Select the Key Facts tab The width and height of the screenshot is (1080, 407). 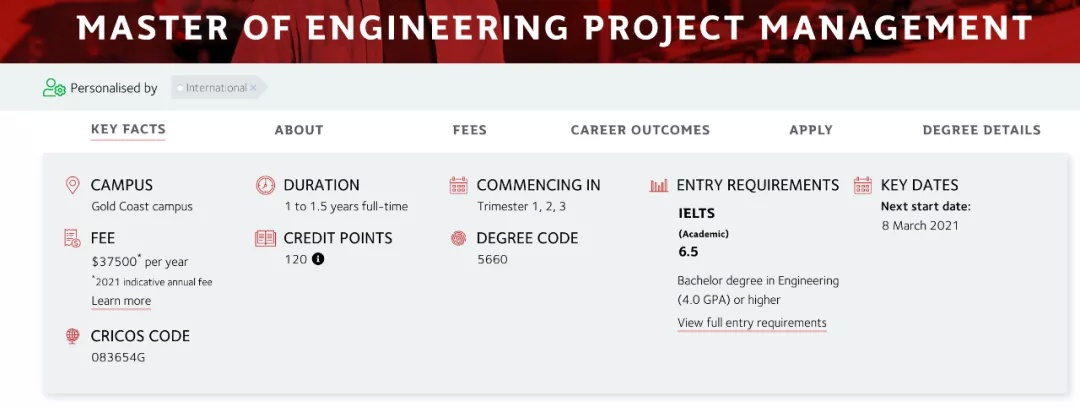pyautogui.click(x=128, y=129)
